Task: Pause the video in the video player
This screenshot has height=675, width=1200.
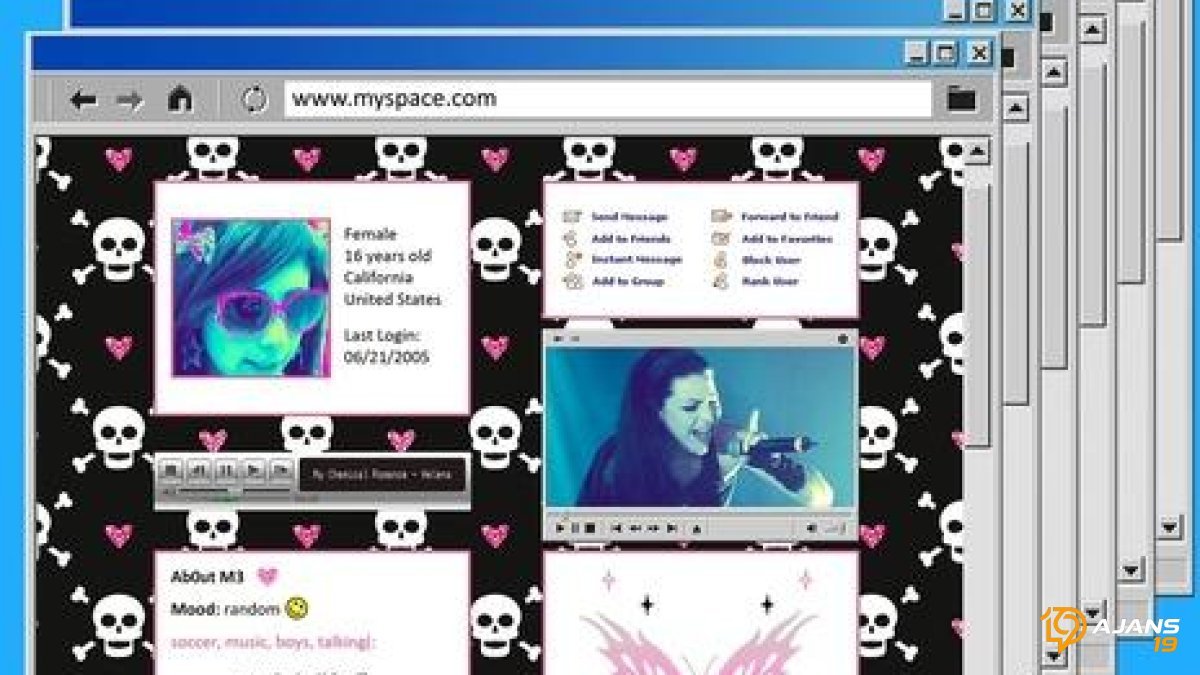Action: 575,527
